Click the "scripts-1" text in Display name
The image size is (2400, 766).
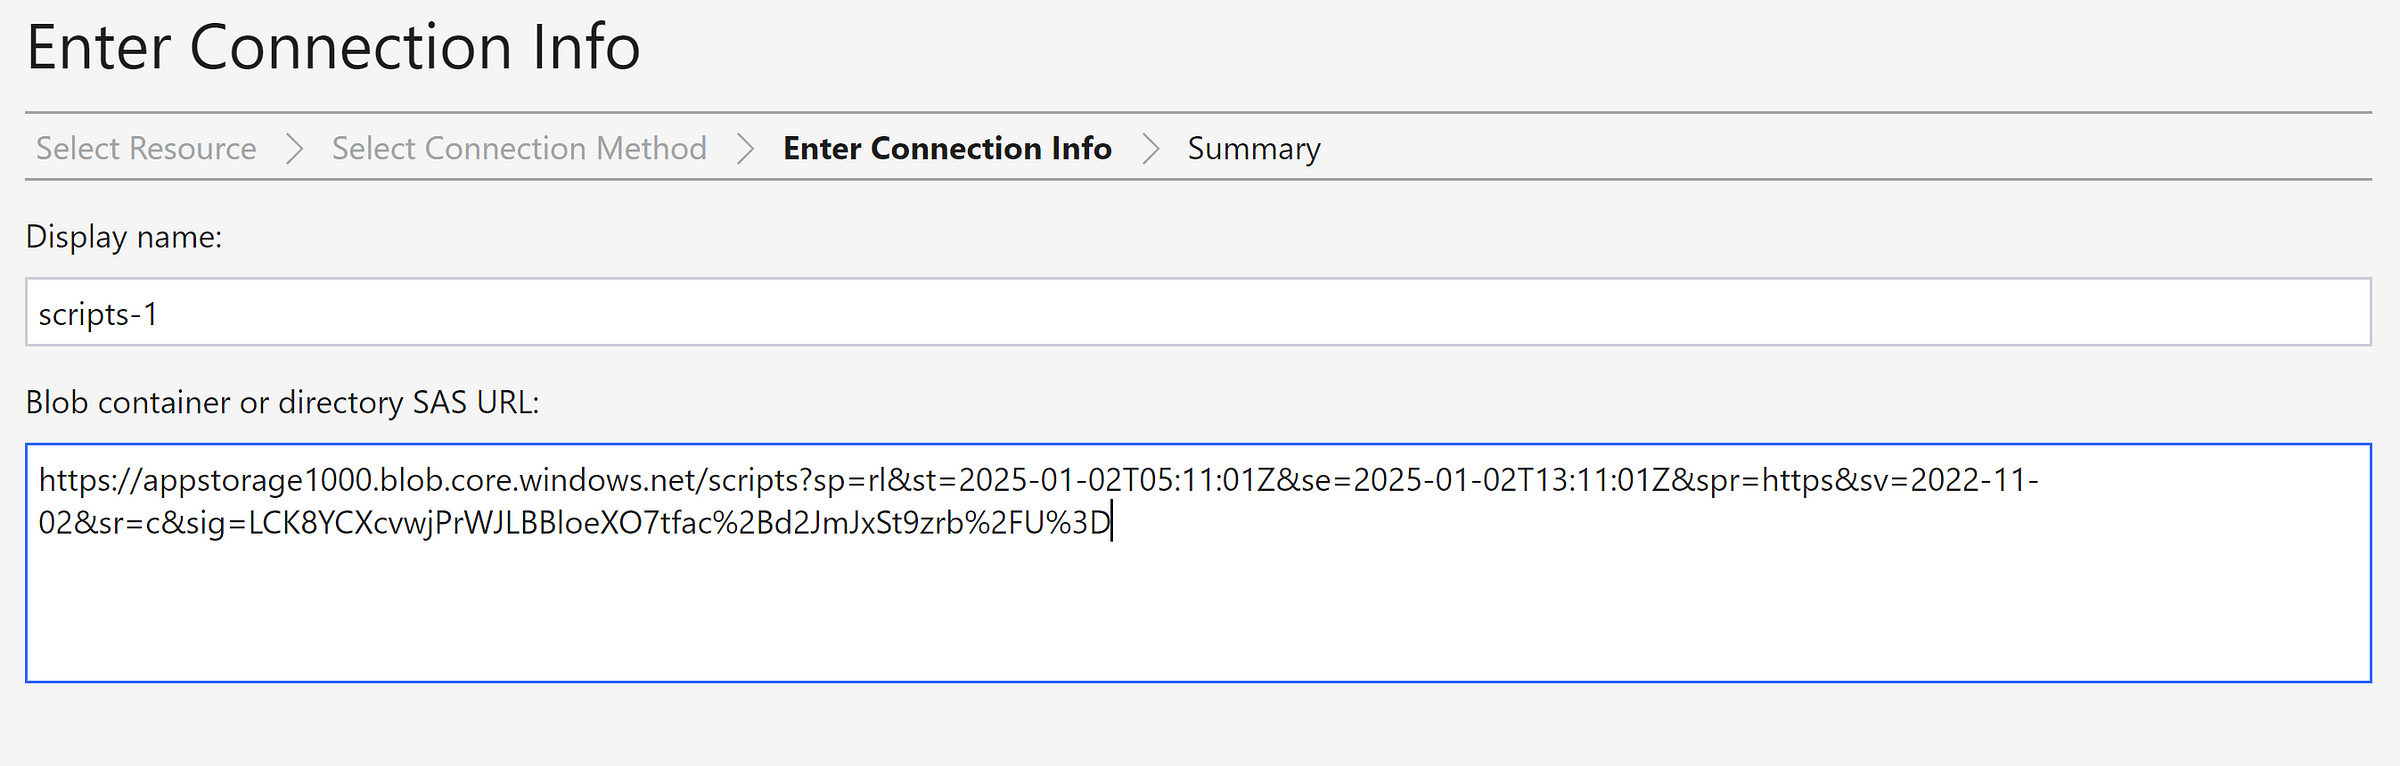point(98,315)
